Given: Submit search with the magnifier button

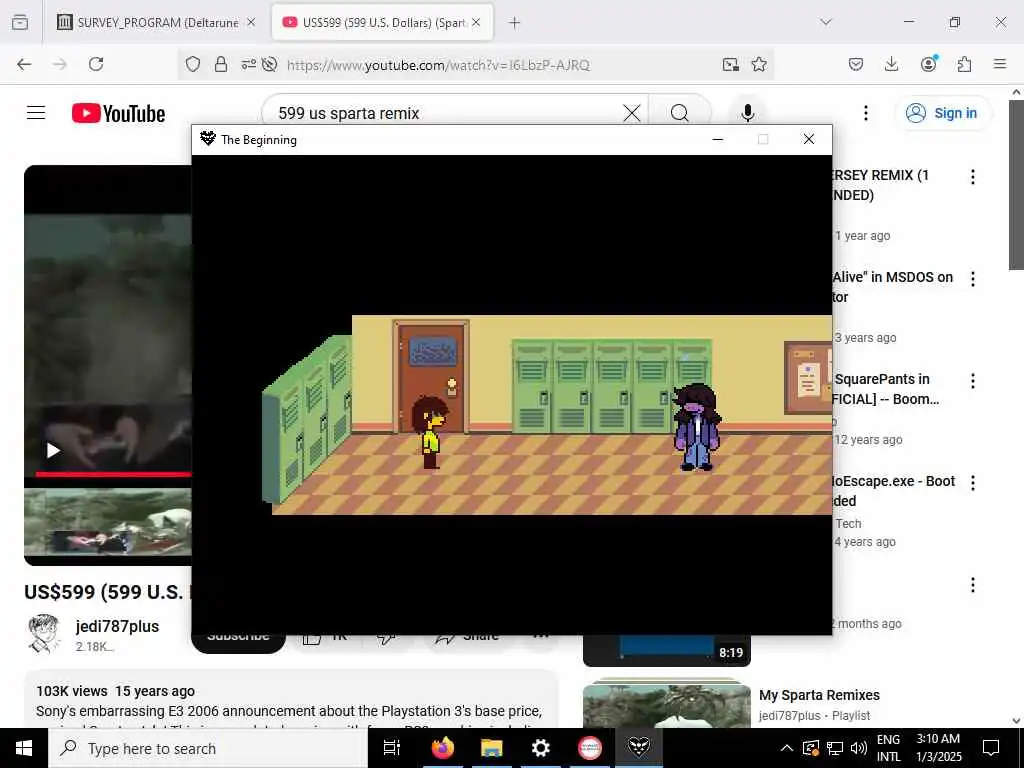Looking at the screenshot, I should (x=680, y=114).
